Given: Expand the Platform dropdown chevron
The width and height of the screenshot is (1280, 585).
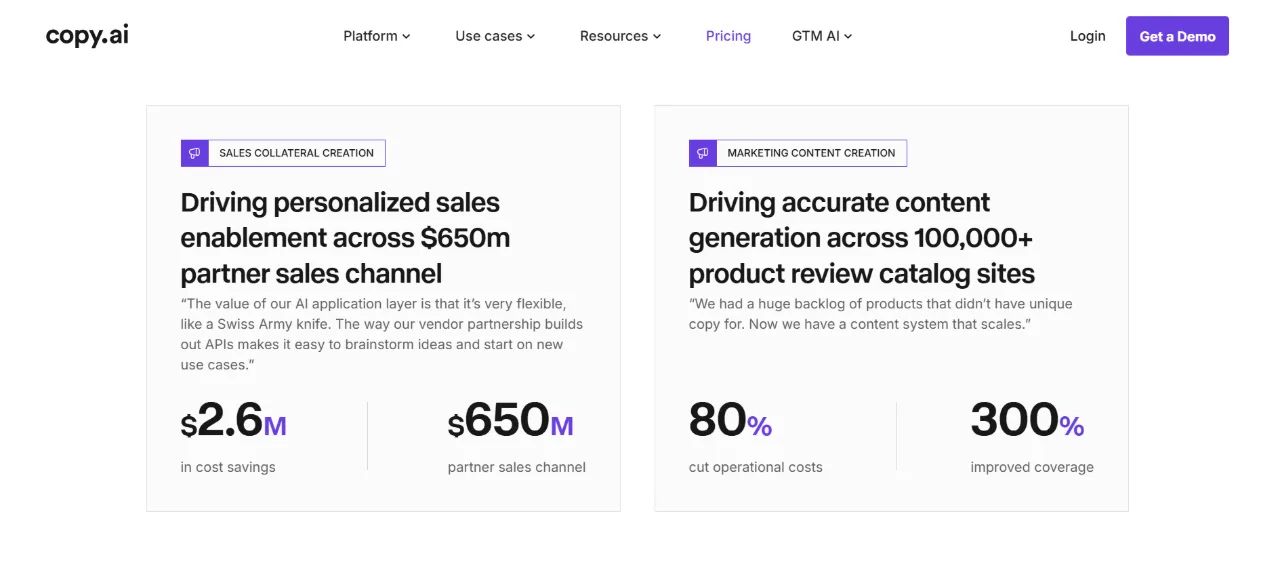Looking at the screenshot, I should pyautogui.click(x=406, y=37).
